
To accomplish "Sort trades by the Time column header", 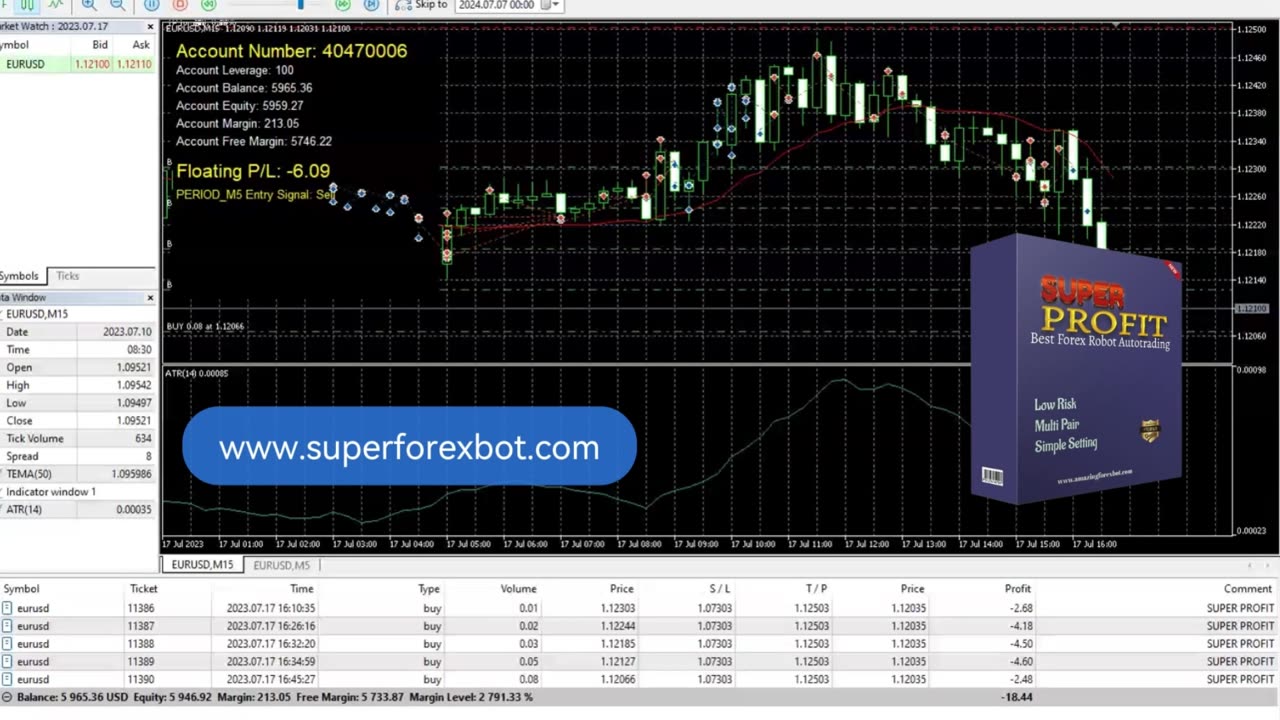I will click(301, 589).
